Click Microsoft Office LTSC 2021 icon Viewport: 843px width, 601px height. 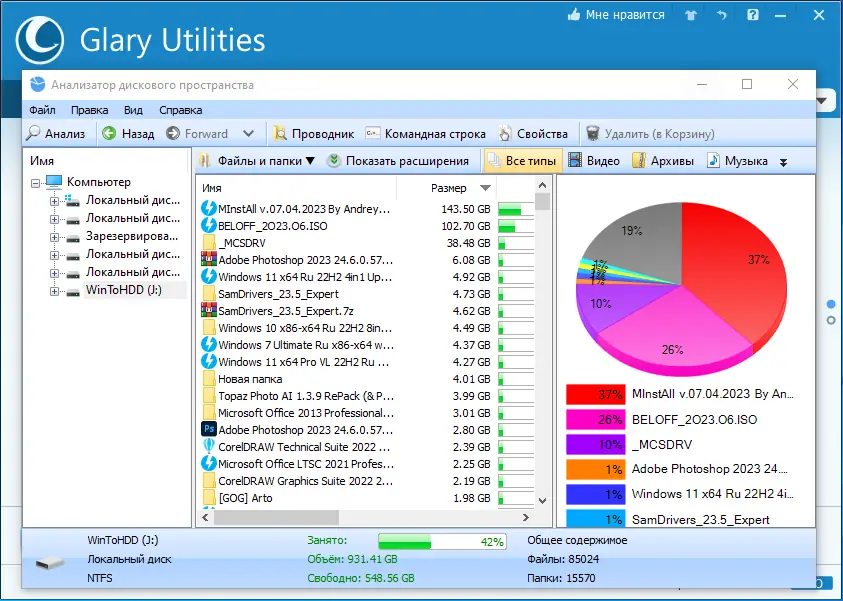pos(209,463)
